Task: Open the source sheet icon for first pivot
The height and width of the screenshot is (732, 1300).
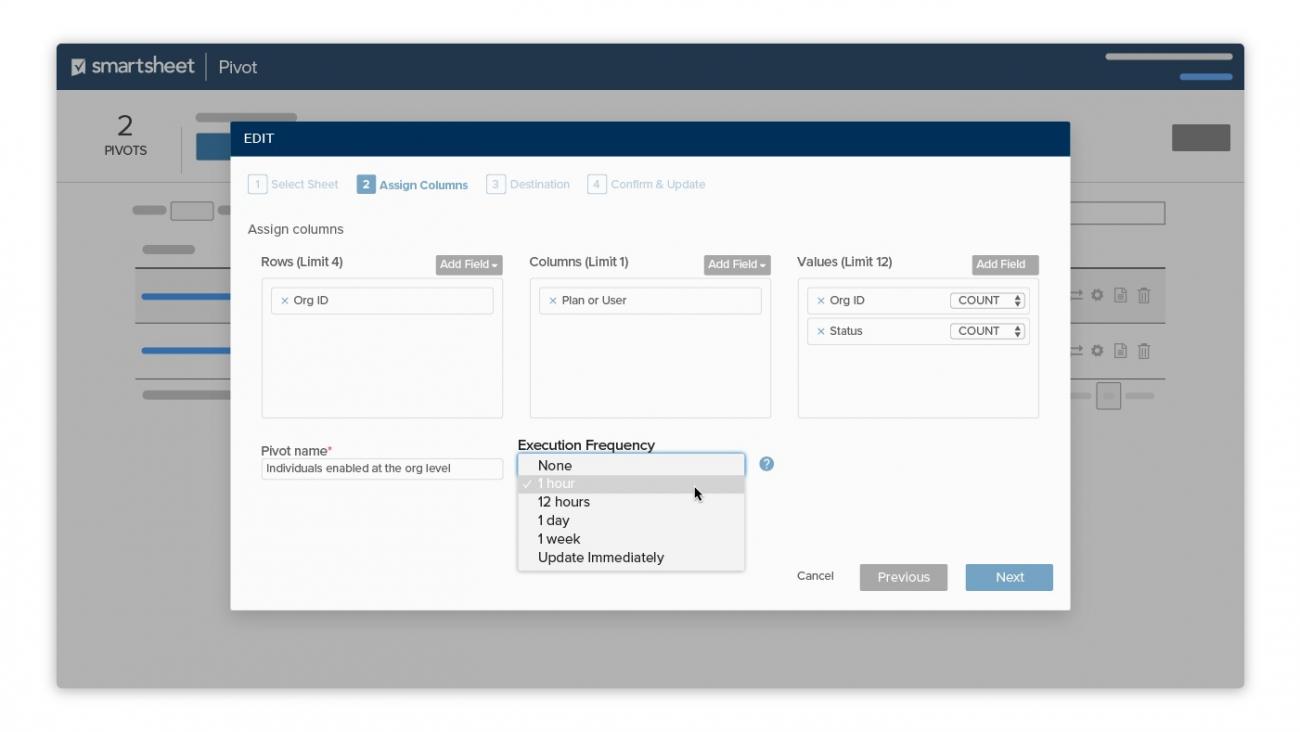Action: 1120,294
